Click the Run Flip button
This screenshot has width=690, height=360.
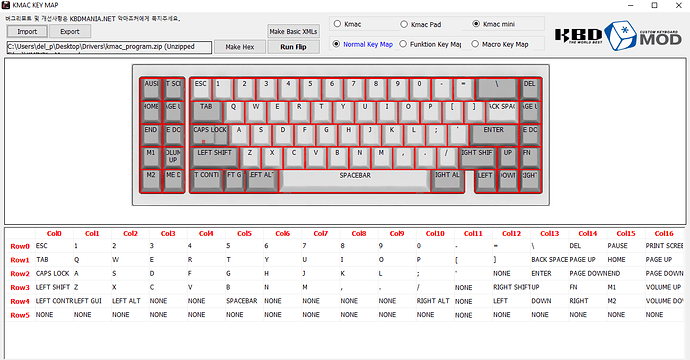point(294,47)
